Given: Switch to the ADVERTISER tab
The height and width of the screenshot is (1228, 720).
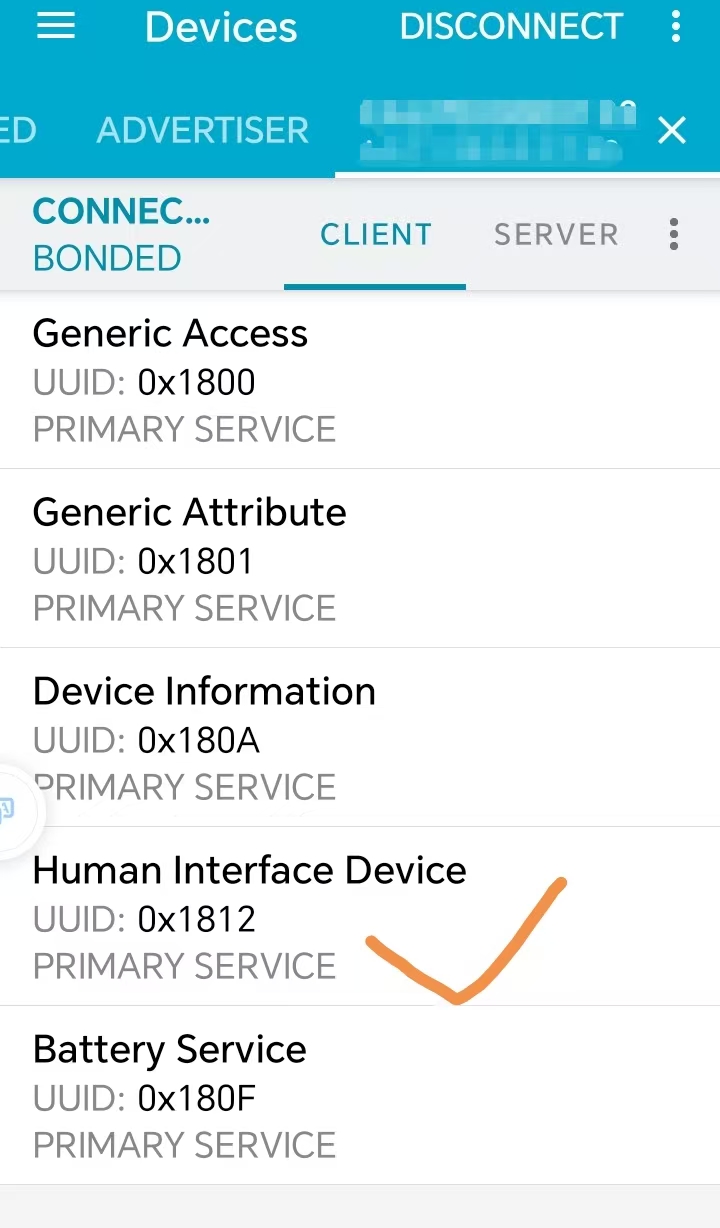Looking at the screenshot, I should (203, 130).
